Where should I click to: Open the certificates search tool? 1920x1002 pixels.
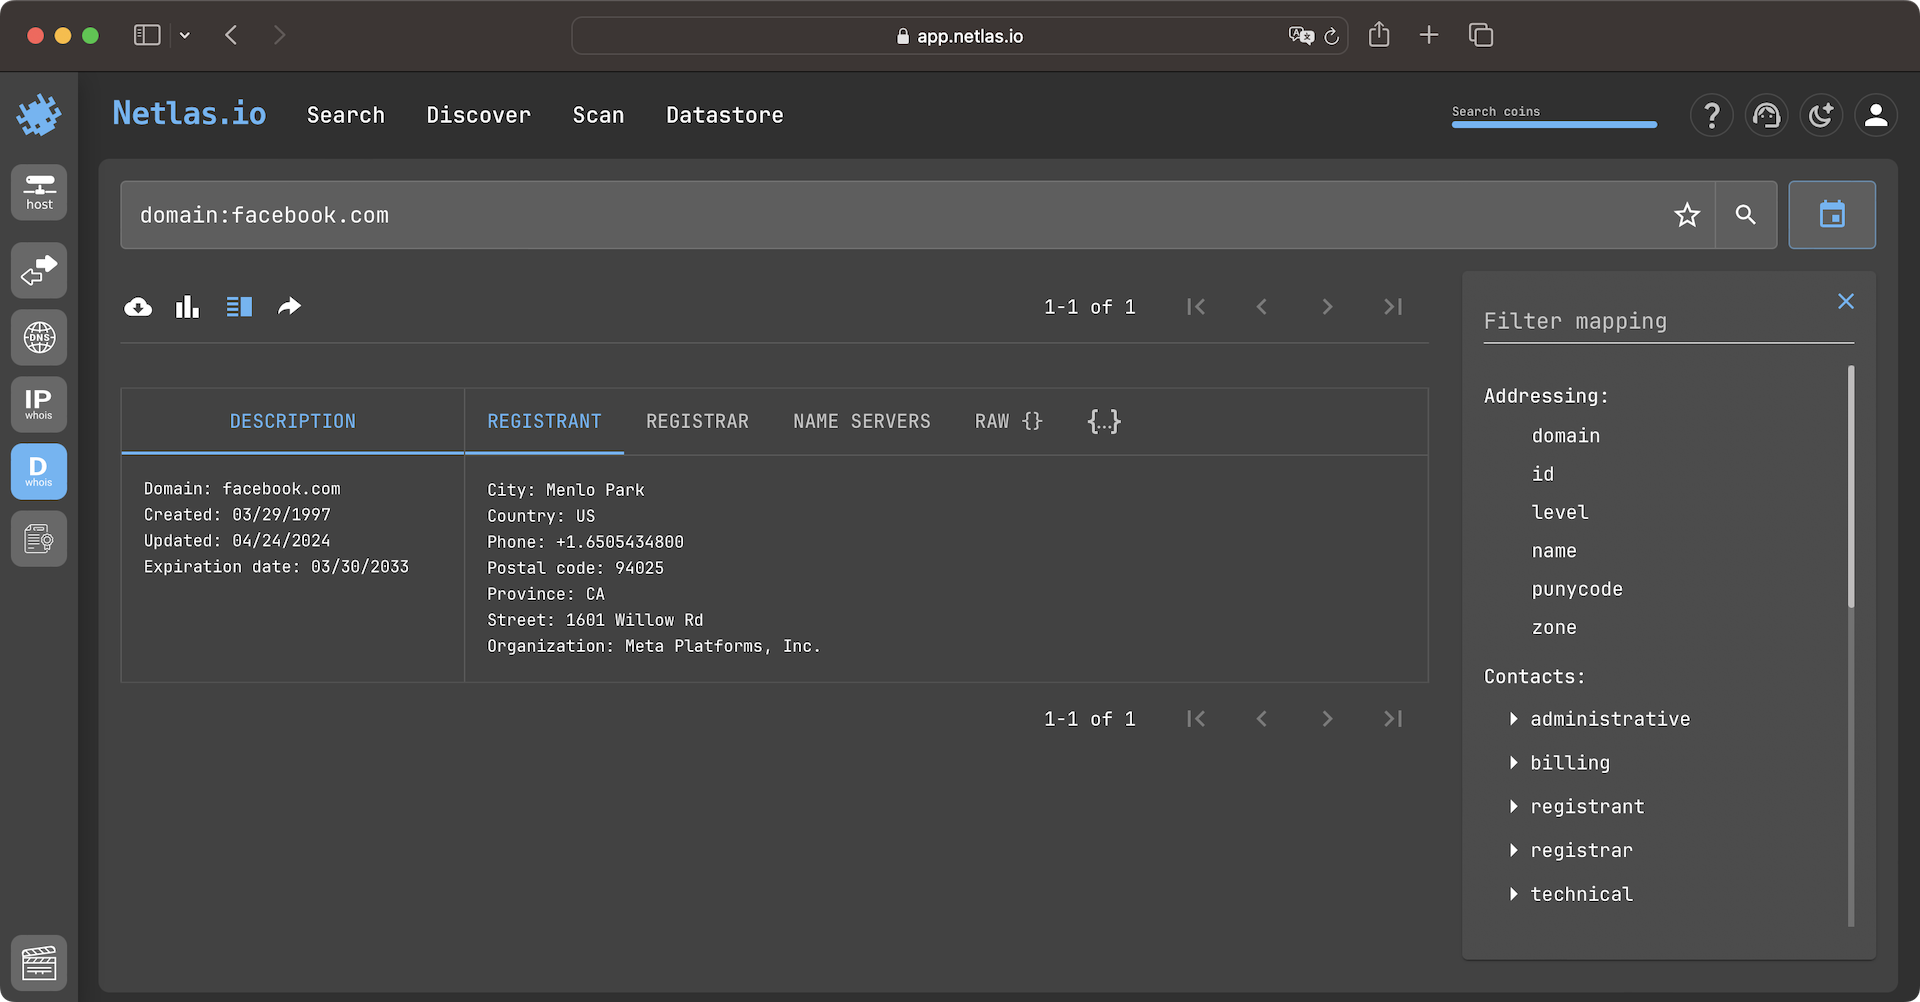click(x=38, y=538)
